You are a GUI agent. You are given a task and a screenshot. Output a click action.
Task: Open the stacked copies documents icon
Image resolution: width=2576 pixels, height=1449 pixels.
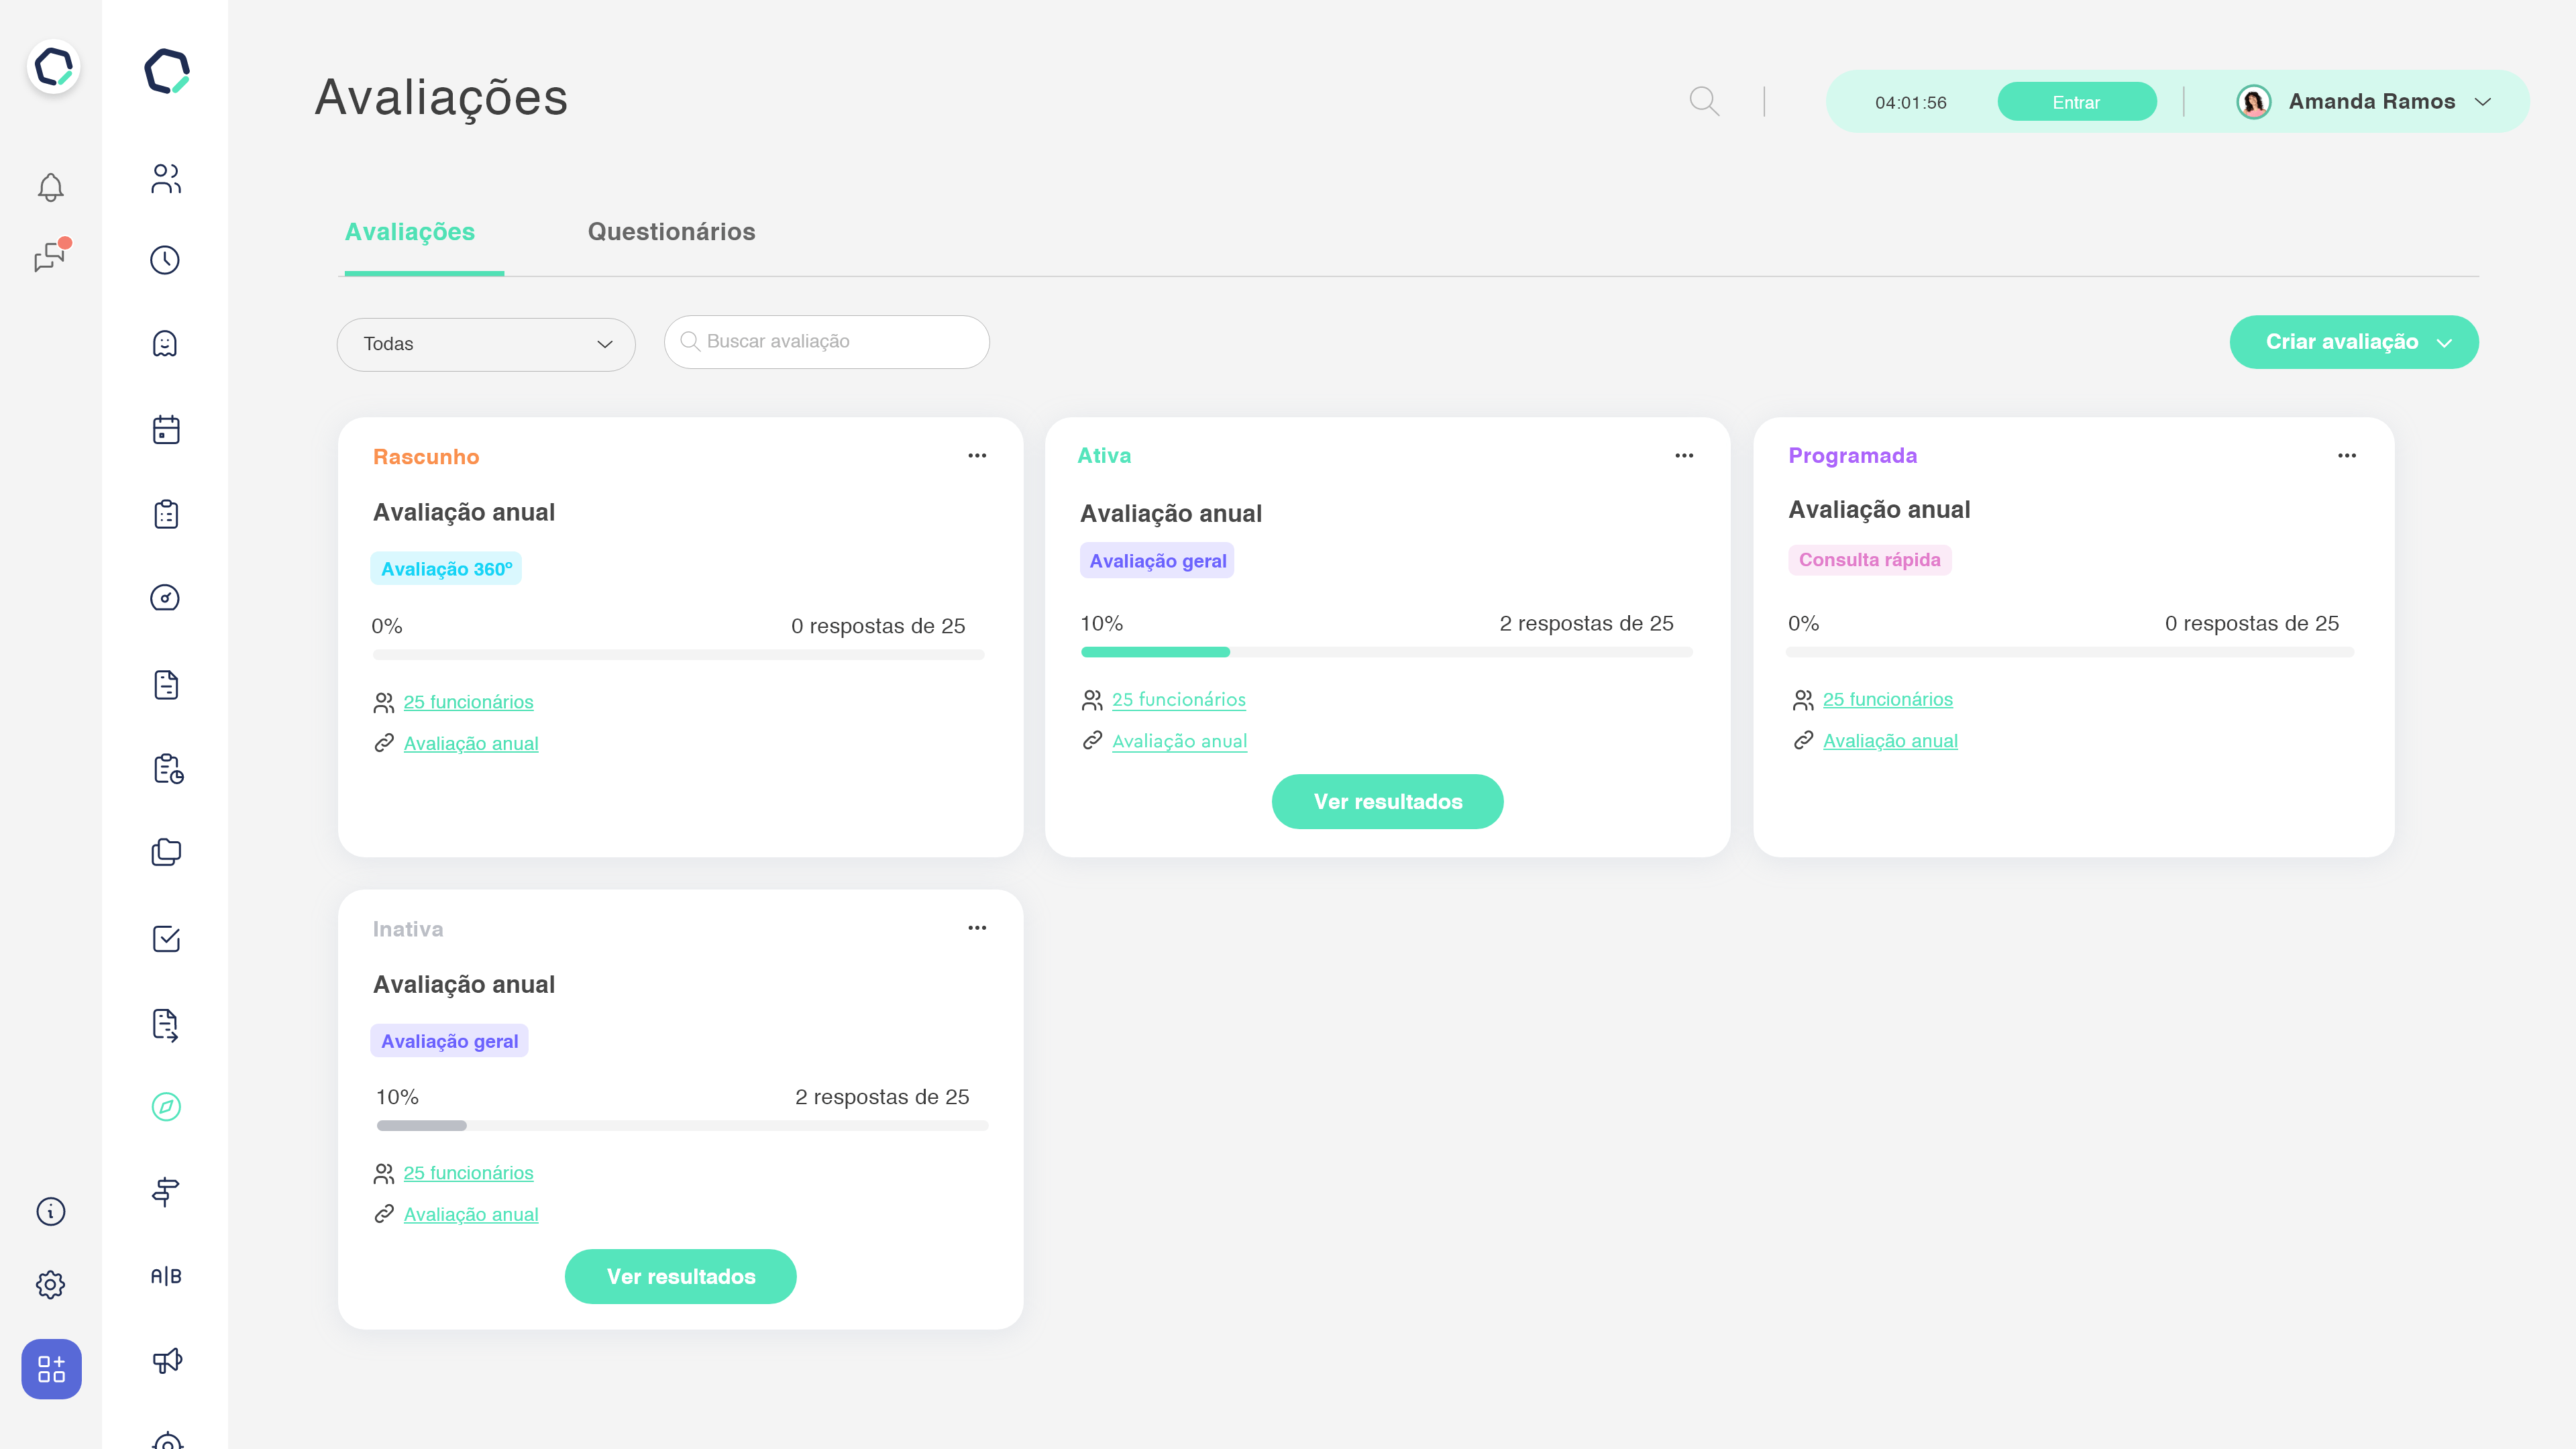coord(166,852)
